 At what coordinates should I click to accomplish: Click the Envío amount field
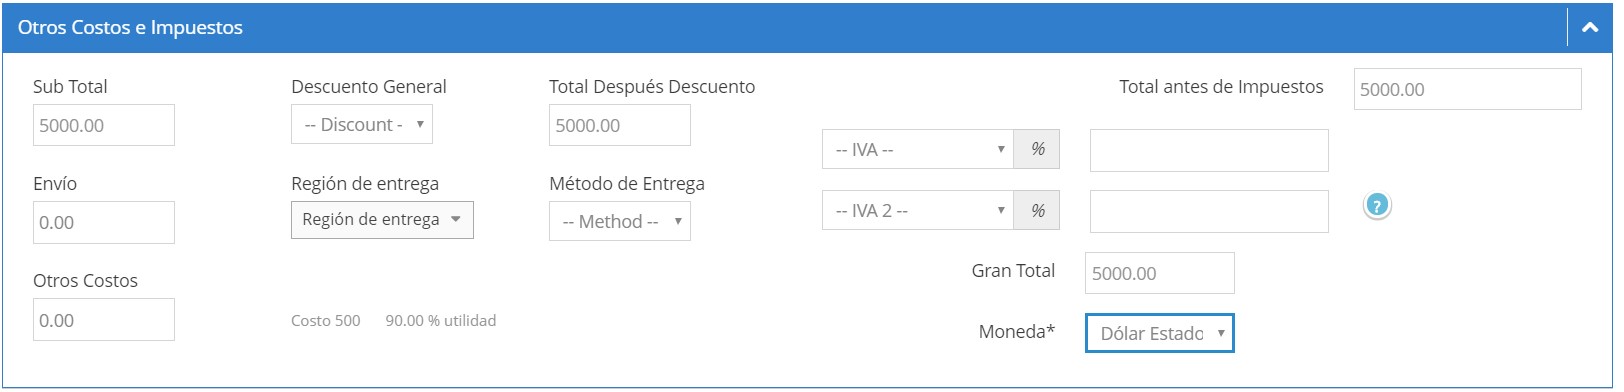click(104, 222)
